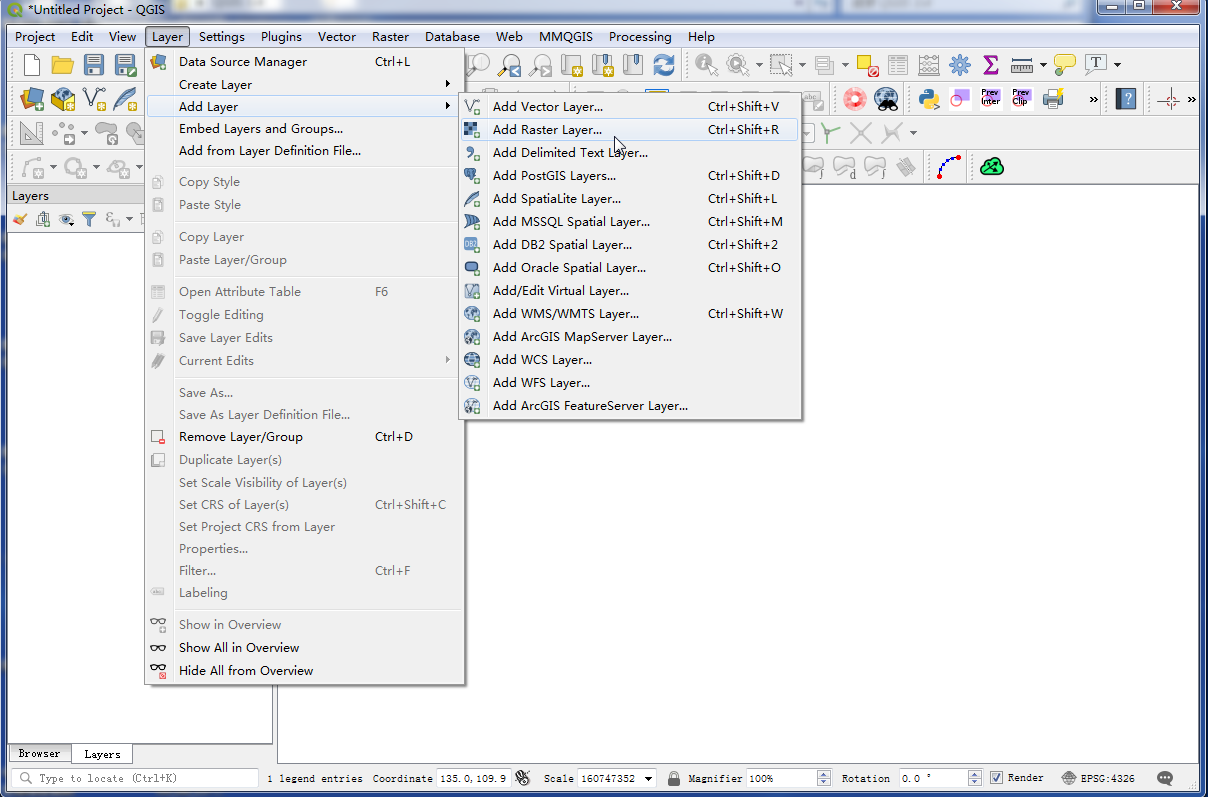Click Remove Layer/Group entry
Image resolution: width=1208 pixels, height=797 pixels.
[x=305, y=436]
